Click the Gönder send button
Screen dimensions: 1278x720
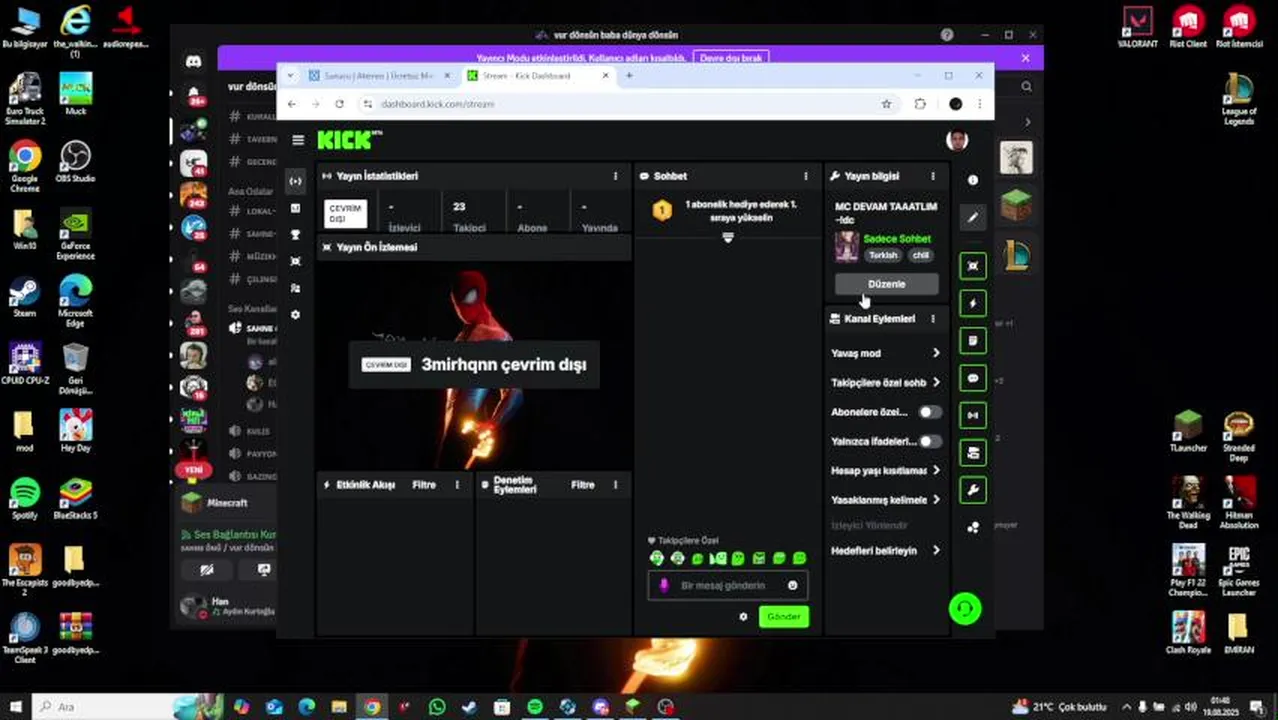point(784,617)
